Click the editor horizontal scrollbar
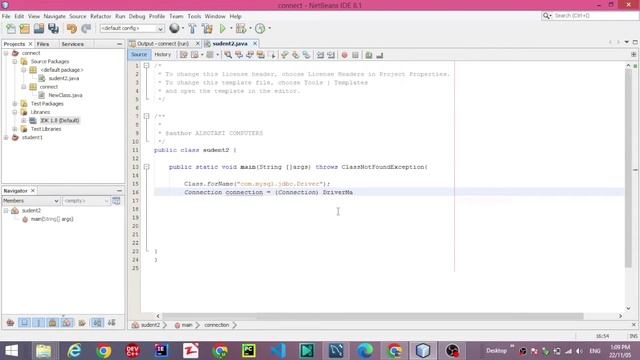This screenshot has width=640, height=360. pos(373,316)
